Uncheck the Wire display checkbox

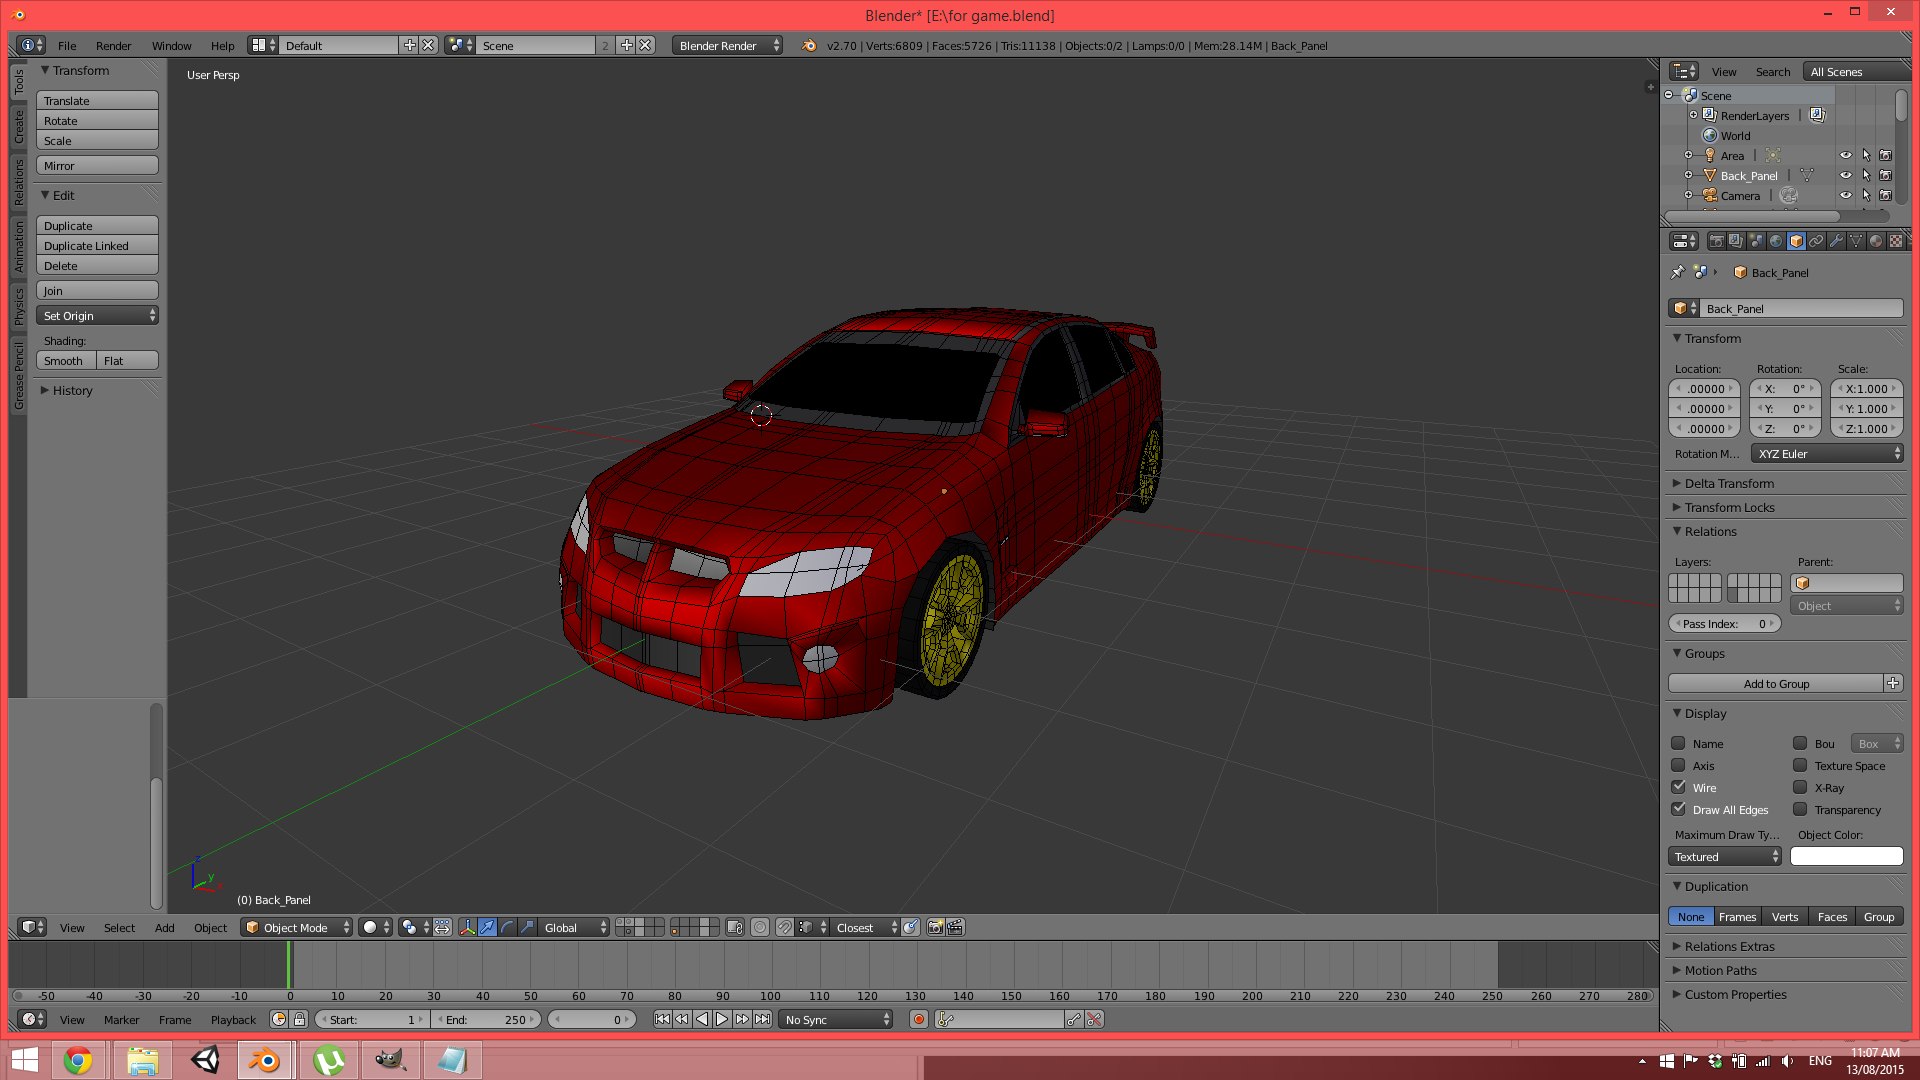1678,787
